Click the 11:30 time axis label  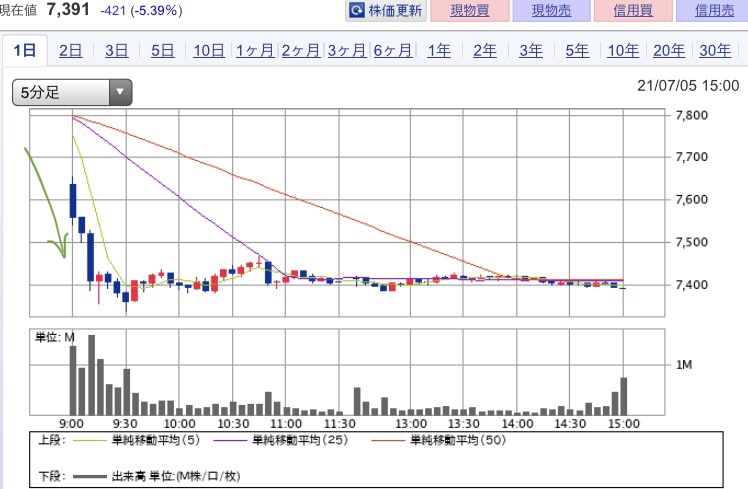(x=340, y=424)
